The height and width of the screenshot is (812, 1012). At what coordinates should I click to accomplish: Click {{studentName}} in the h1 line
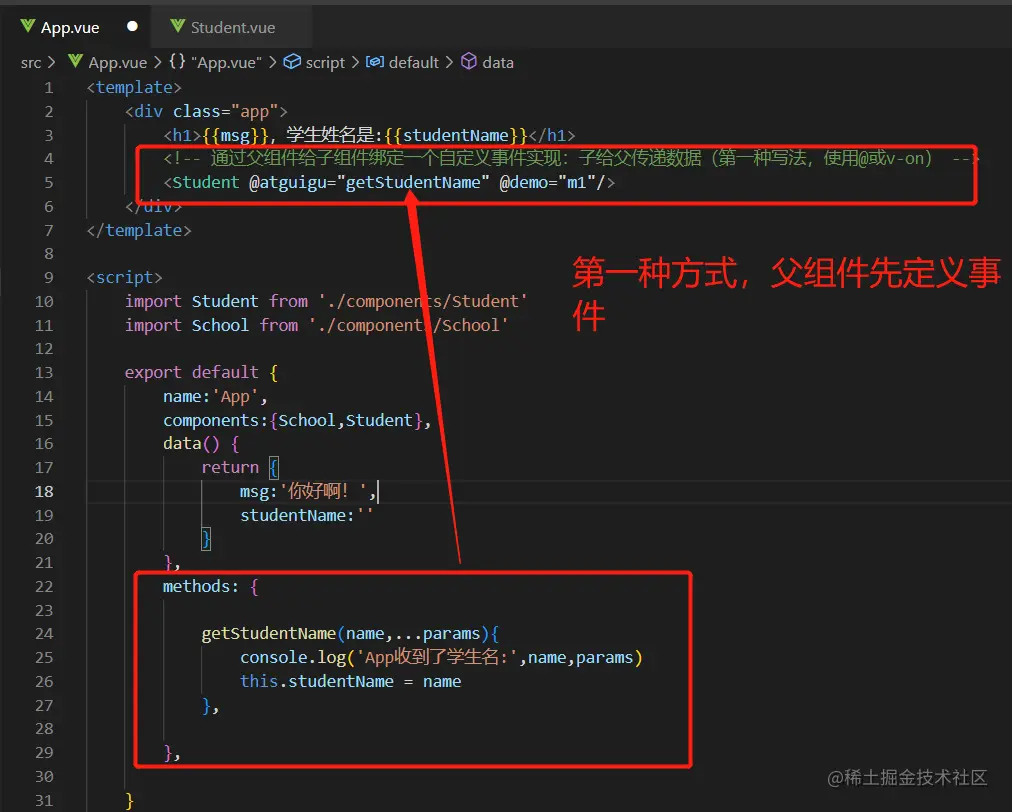coord(456,135)
